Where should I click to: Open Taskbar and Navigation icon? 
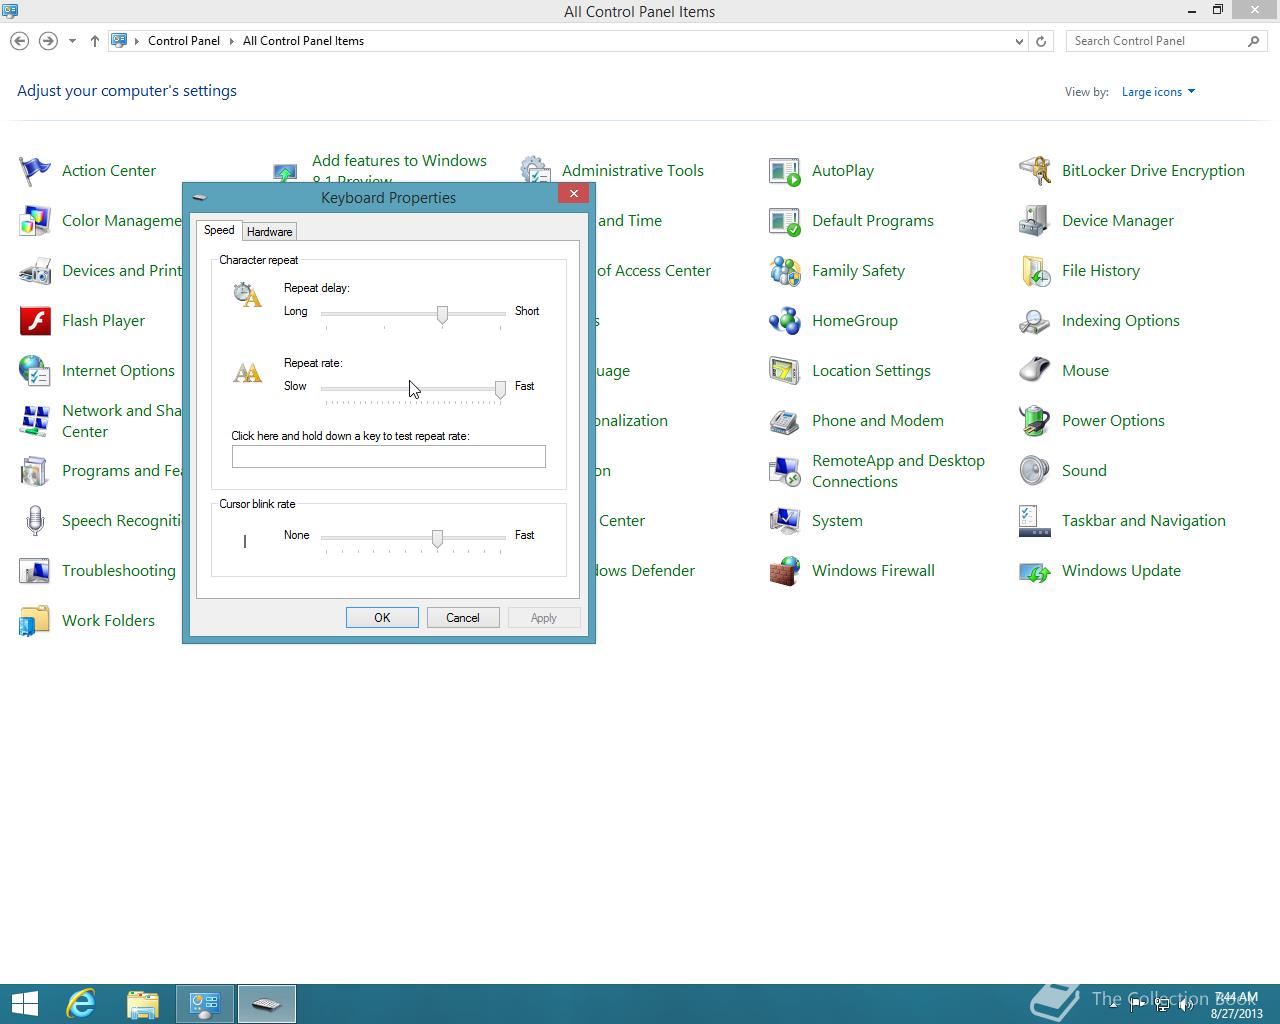[1035, 521]
